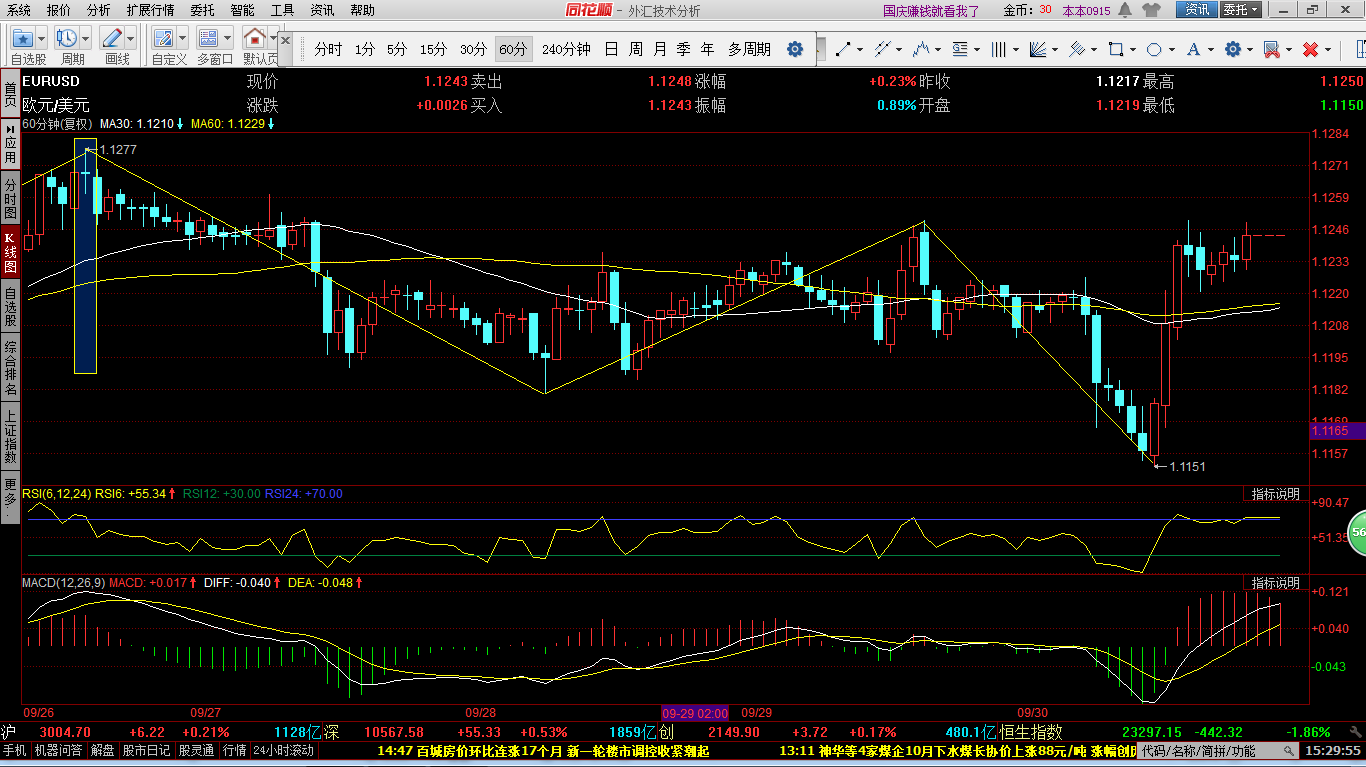The width and height of the screenshot is (1366, 767).
Task: Open the 报价 menu
Action: 58,10
